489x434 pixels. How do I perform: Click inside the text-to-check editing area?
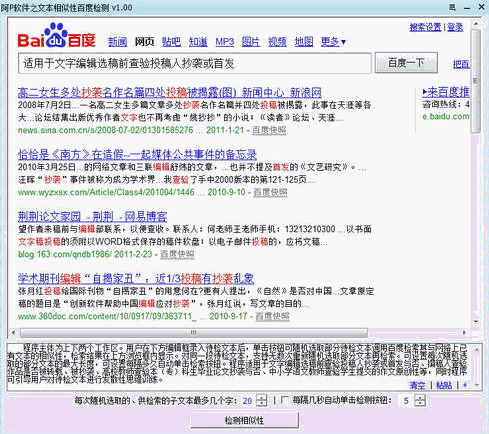(x=238, y=367)
